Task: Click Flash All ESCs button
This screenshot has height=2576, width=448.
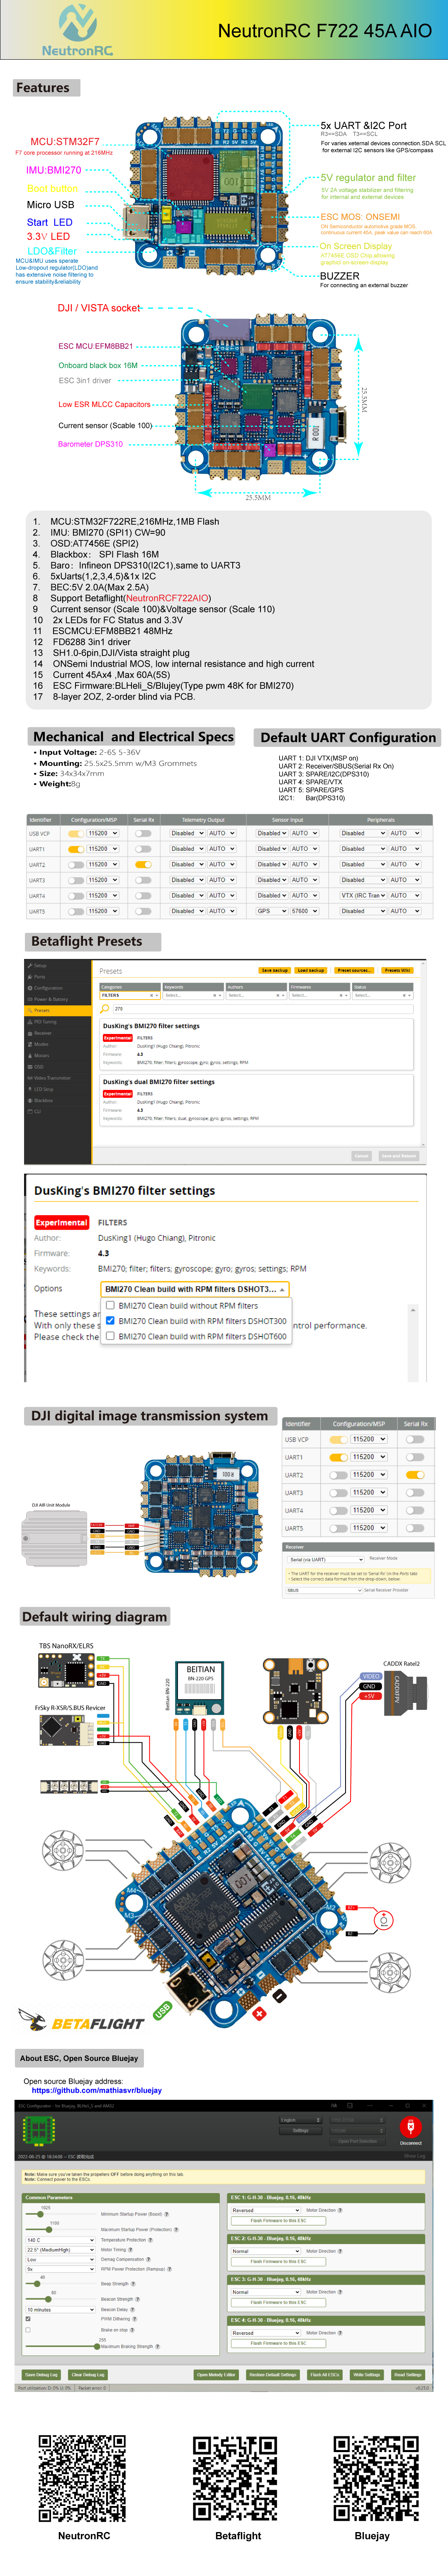Action: [325, 2375]
